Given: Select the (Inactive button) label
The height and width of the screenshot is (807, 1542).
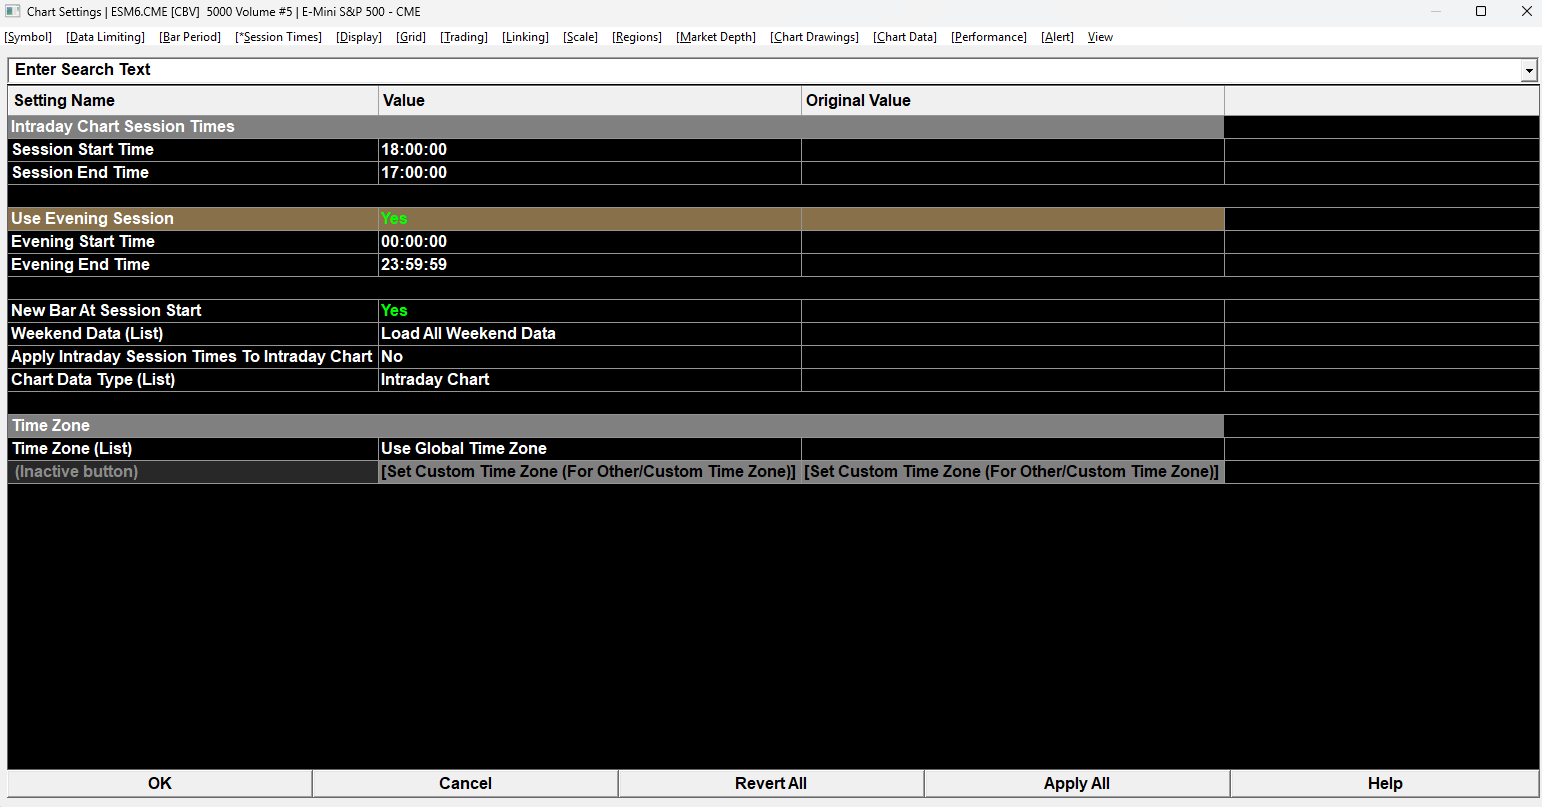Looking at the screenshot, I should pyautogui.click(x=76, y=472).
